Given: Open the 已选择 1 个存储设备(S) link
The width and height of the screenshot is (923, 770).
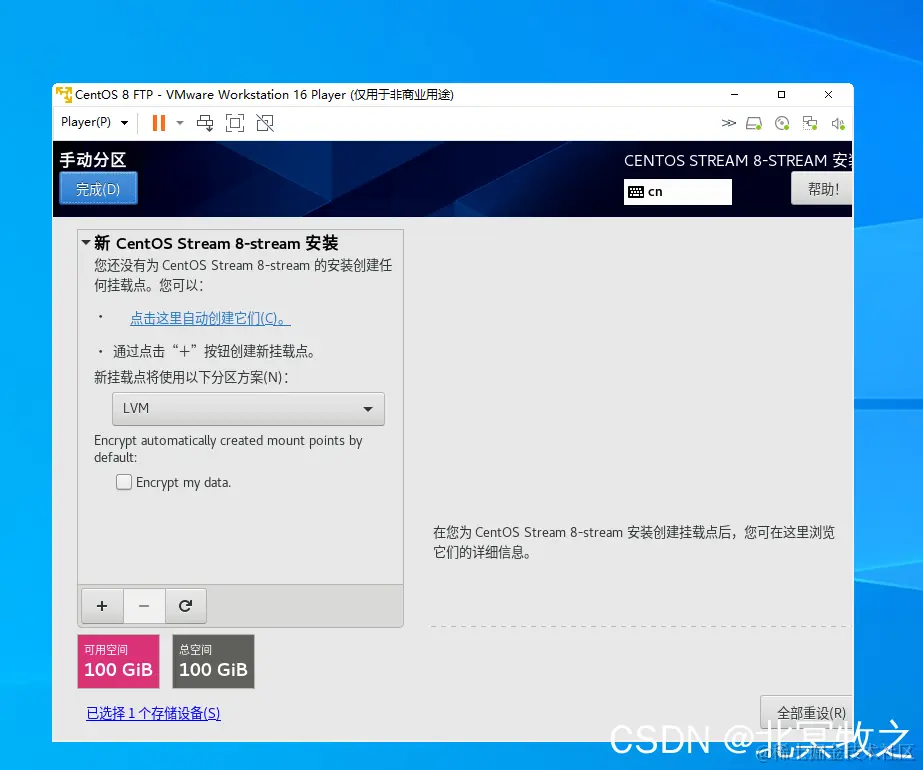Looking at the screenshot, I should pyautogui.click(x=153, y=713).
